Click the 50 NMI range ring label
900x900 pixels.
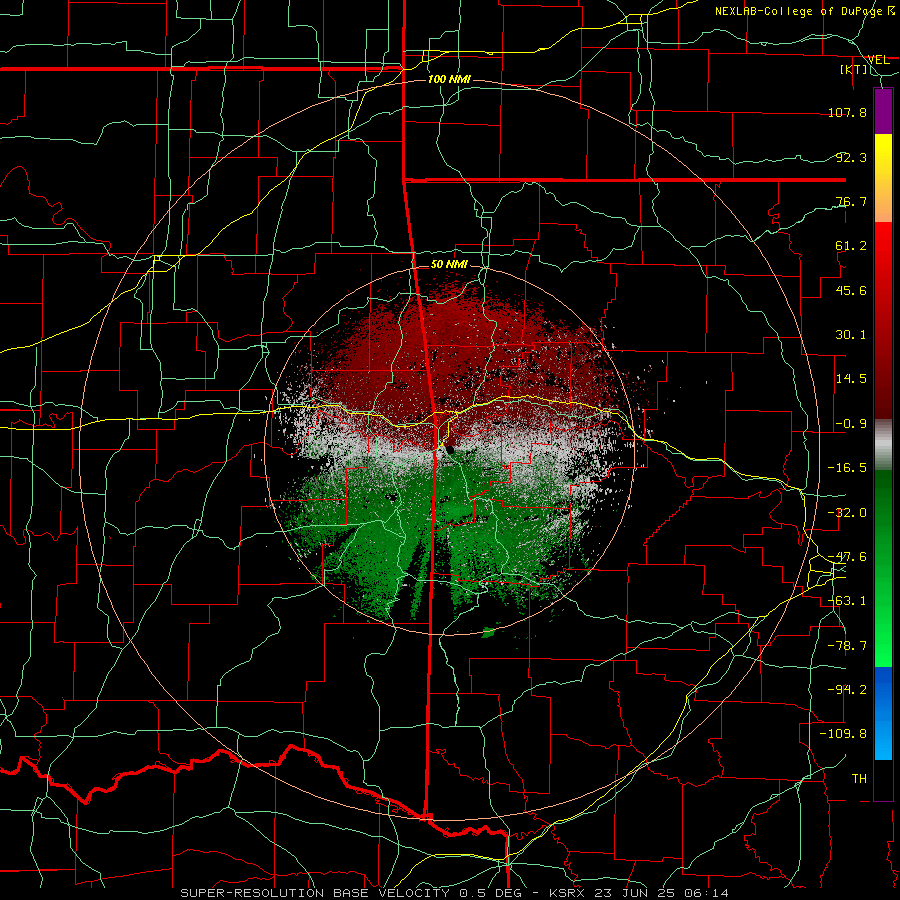[x=449, y=264]
